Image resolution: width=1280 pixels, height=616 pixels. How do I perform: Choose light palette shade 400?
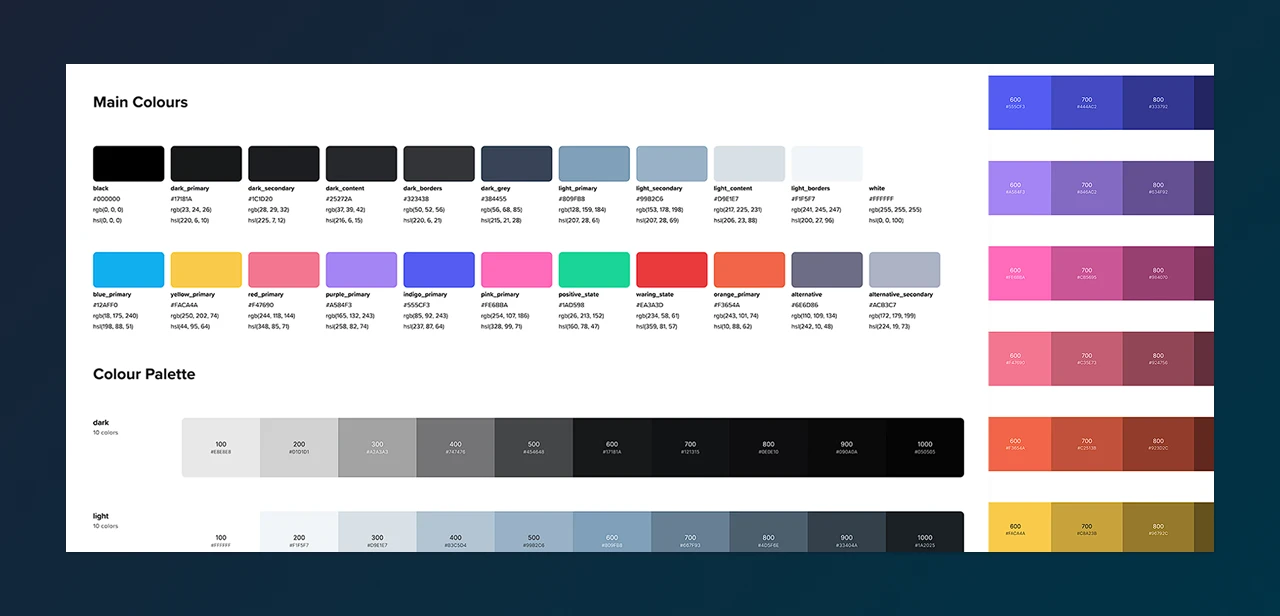(x=455, y=532)
